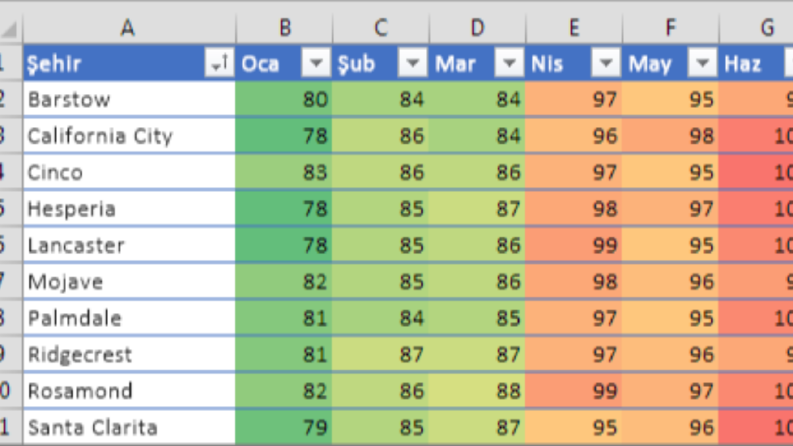Open the Mar column filter dropdown
Viewport: 793px width, 446px height.
pos(509,63)
